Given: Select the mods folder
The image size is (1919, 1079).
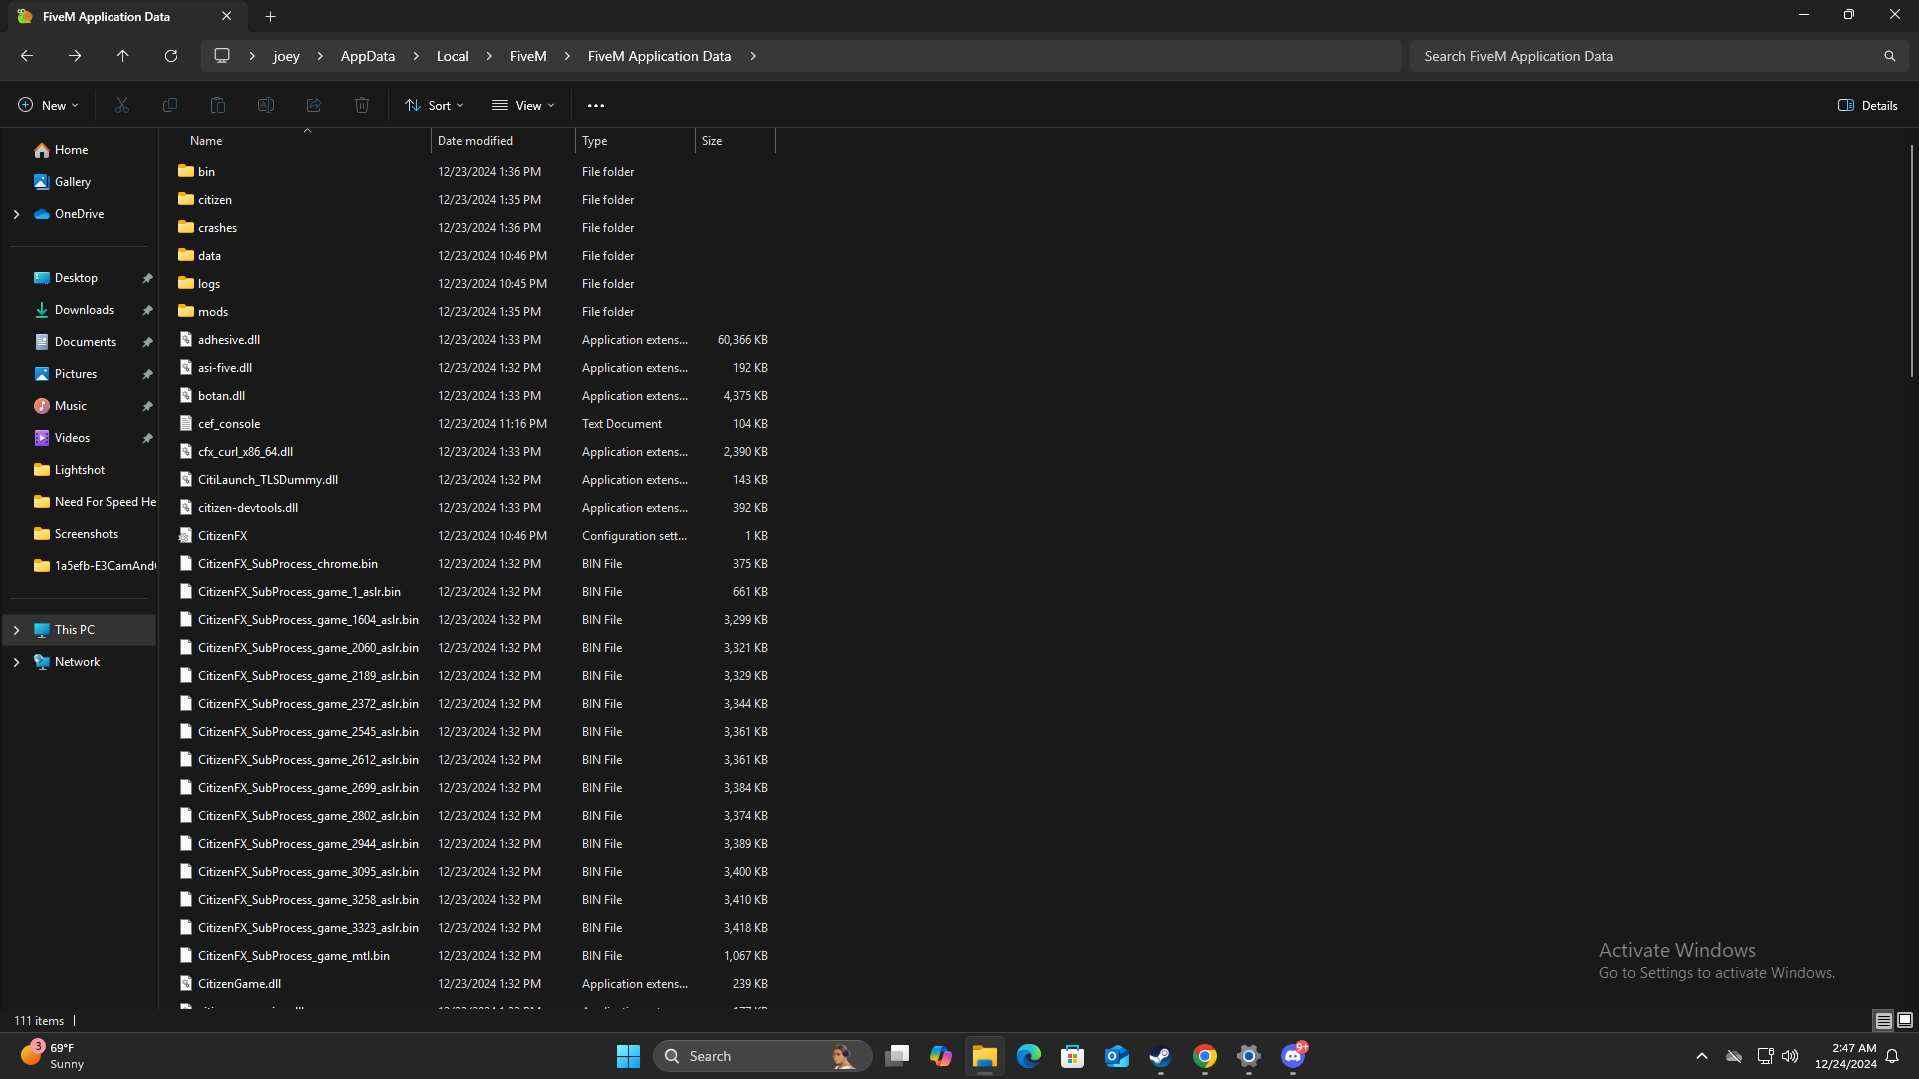Looking at the screenshot, I should pyautogui.click(x=213, y=312).
